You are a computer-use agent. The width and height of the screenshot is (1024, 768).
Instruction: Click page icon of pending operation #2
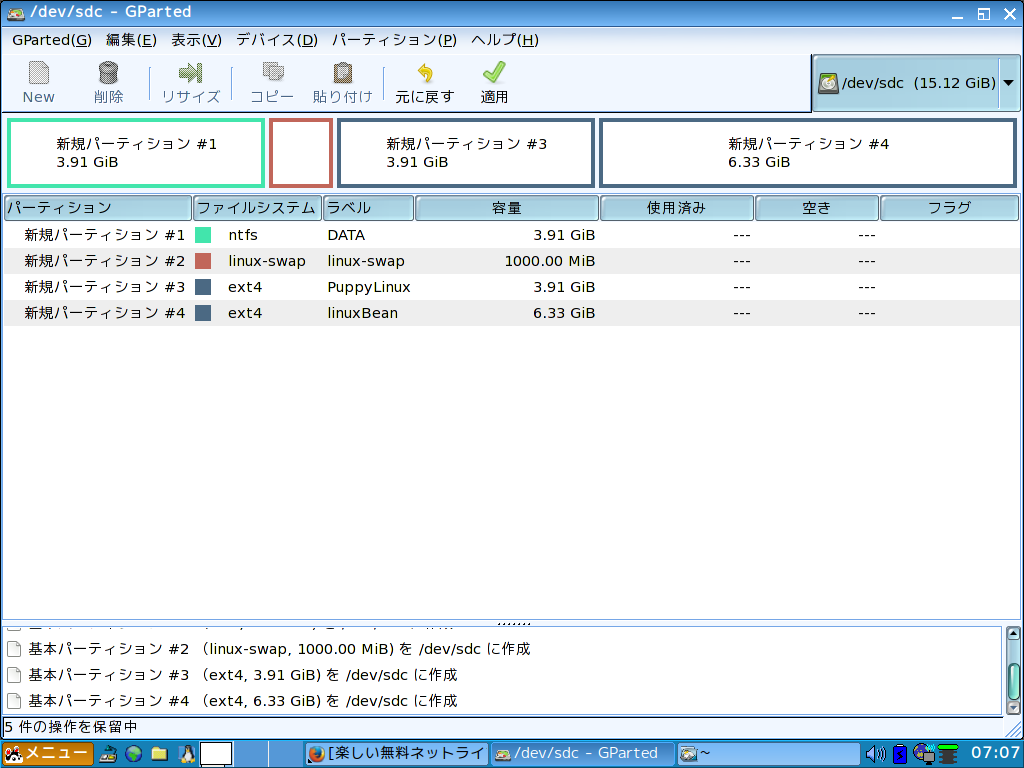(14, 649)
